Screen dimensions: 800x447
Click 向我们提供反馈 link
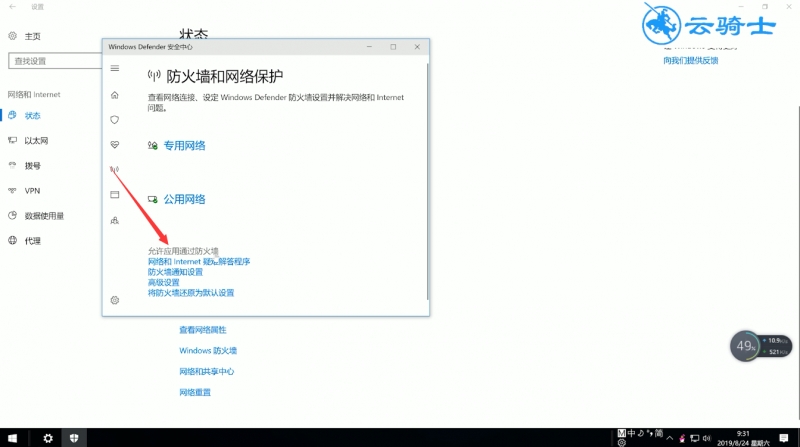click(690, 60)
